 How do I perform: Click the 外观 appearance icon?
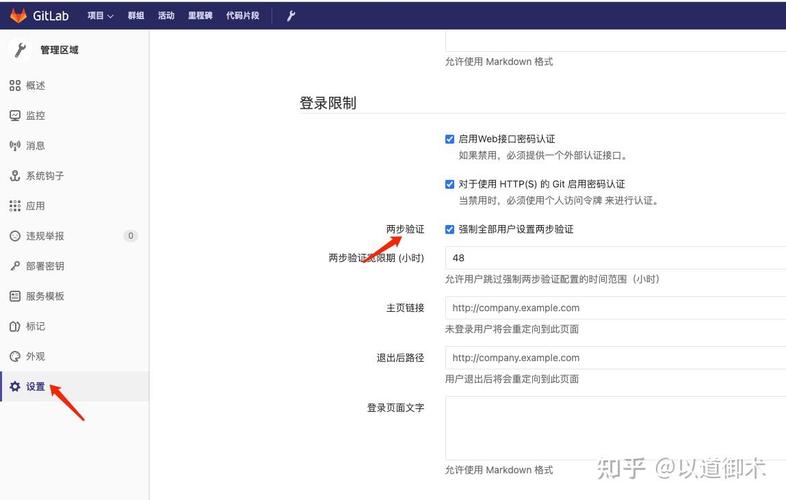pyautogui.click(x=15, y=356)
